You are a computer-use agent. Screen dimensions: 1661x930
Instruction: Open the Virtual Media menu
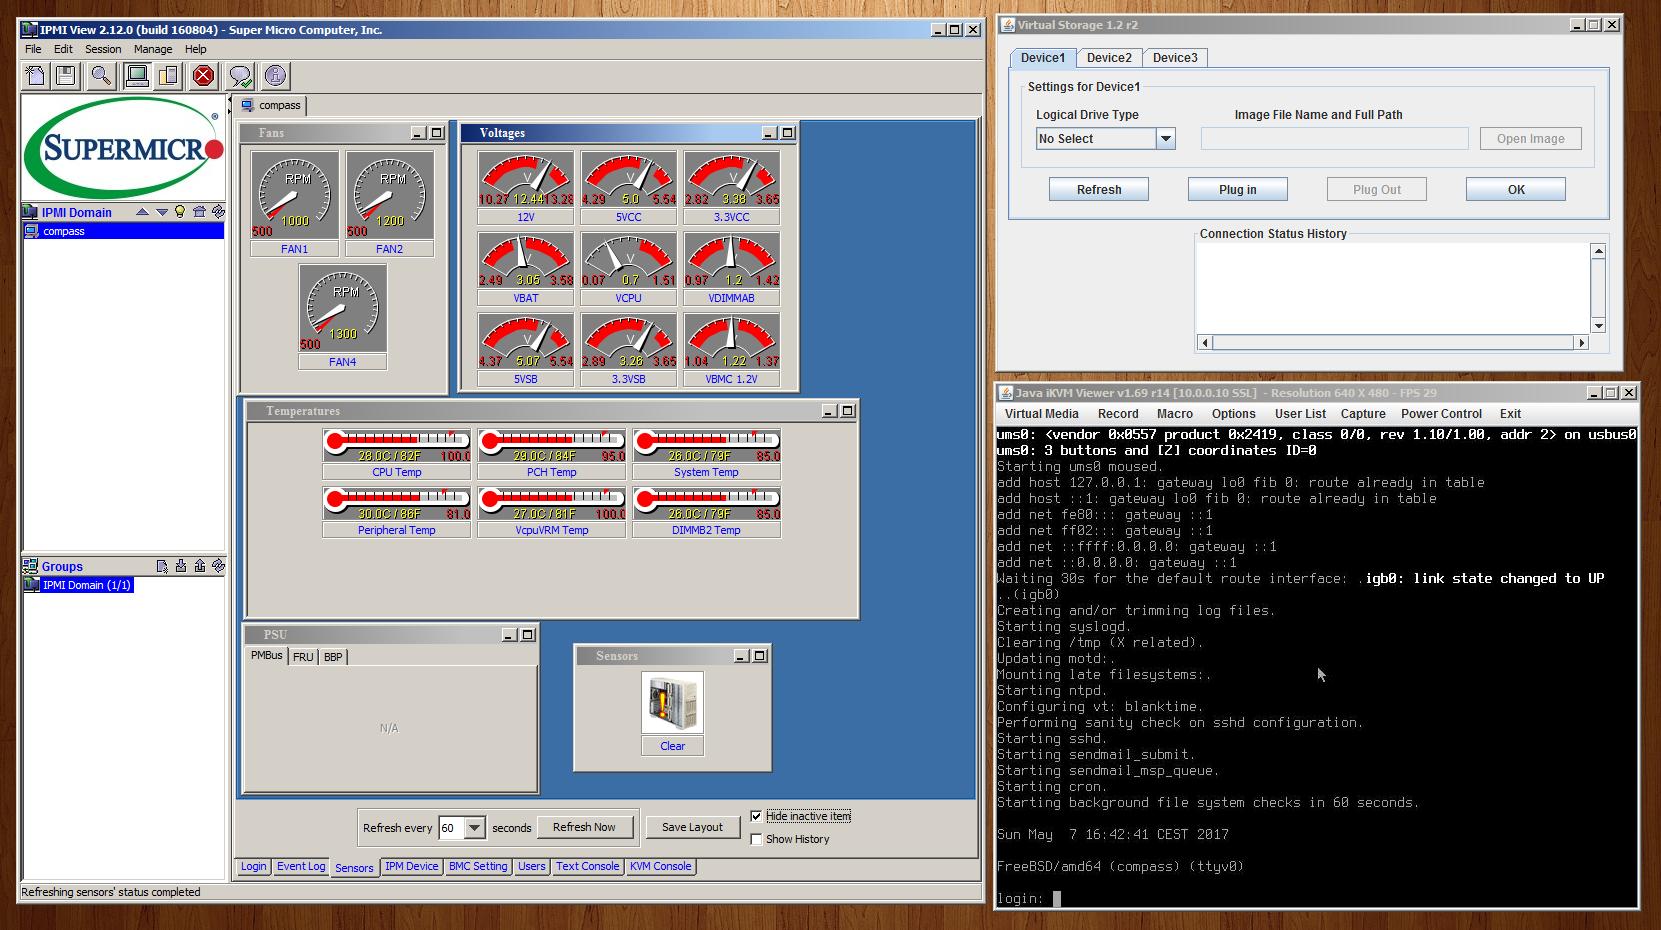(x=1041, y=414)
